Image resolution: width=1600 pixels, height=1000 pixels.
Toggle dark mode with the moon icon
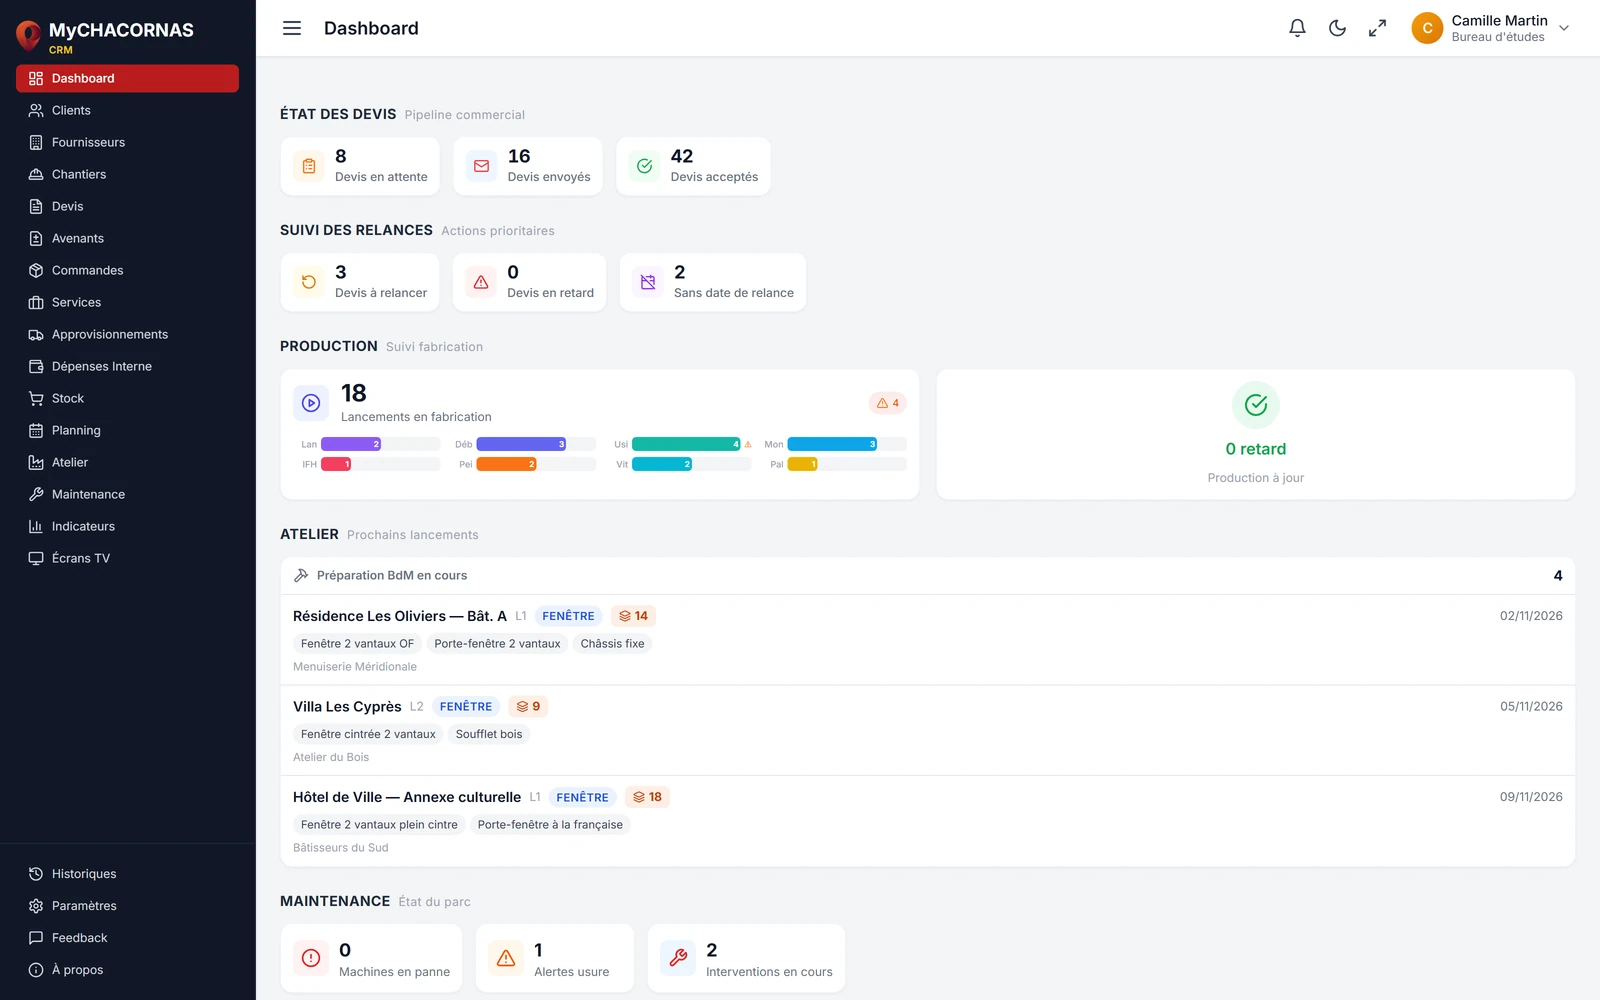pyautogui.click(x=1337, y=28)
